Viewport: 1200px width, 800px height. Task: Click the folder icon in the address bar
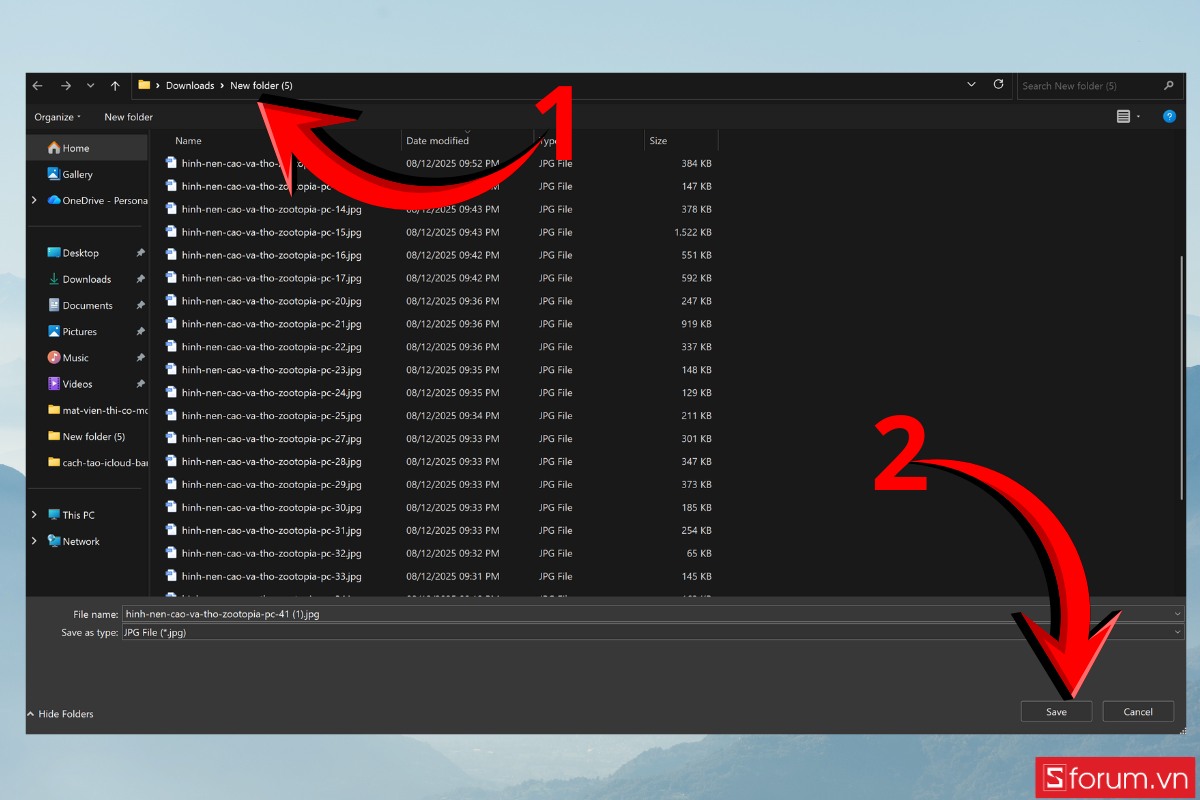coord(144,85)
